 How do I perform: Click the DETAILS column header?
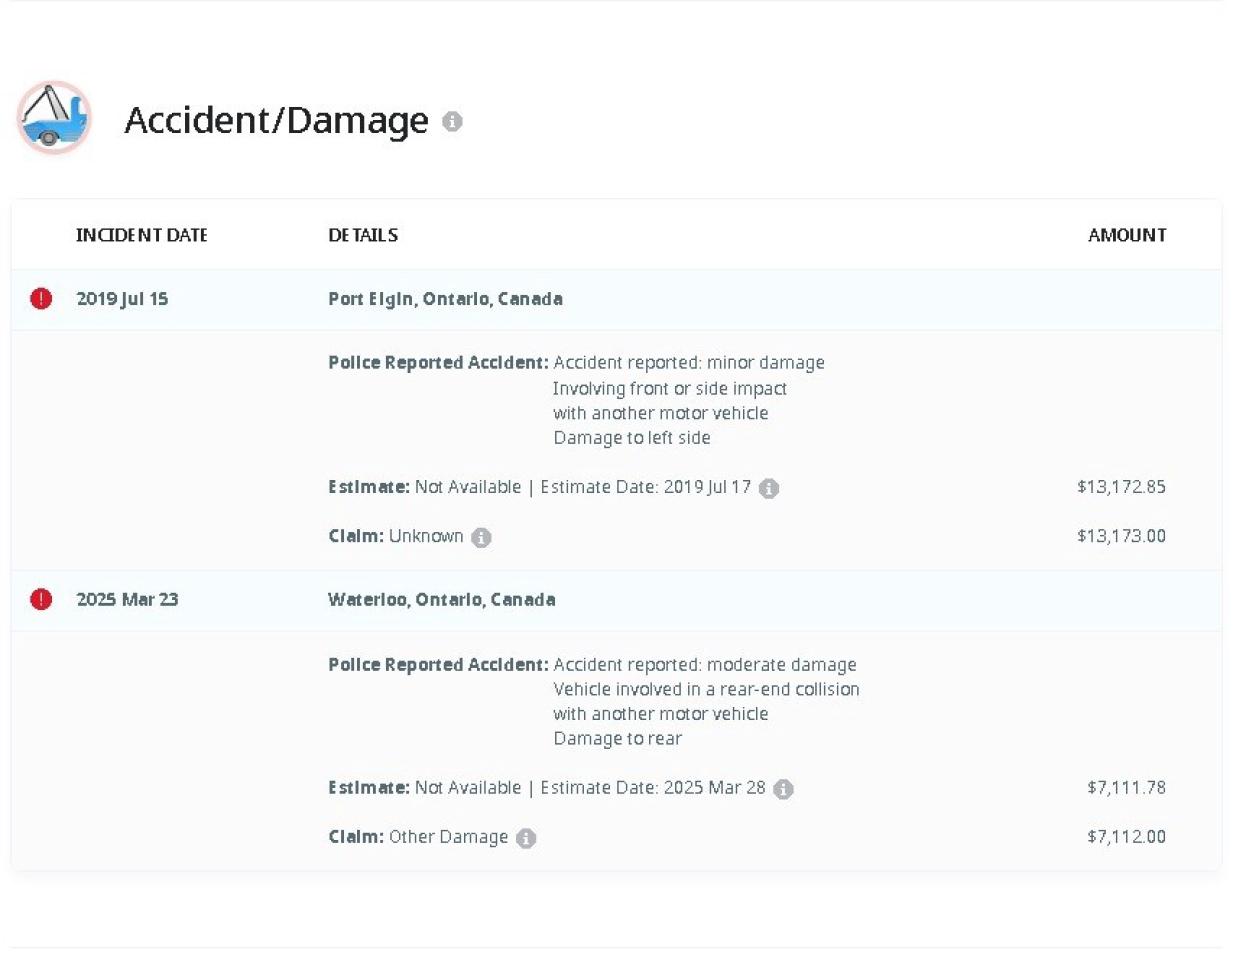click(x=363, y=235)
